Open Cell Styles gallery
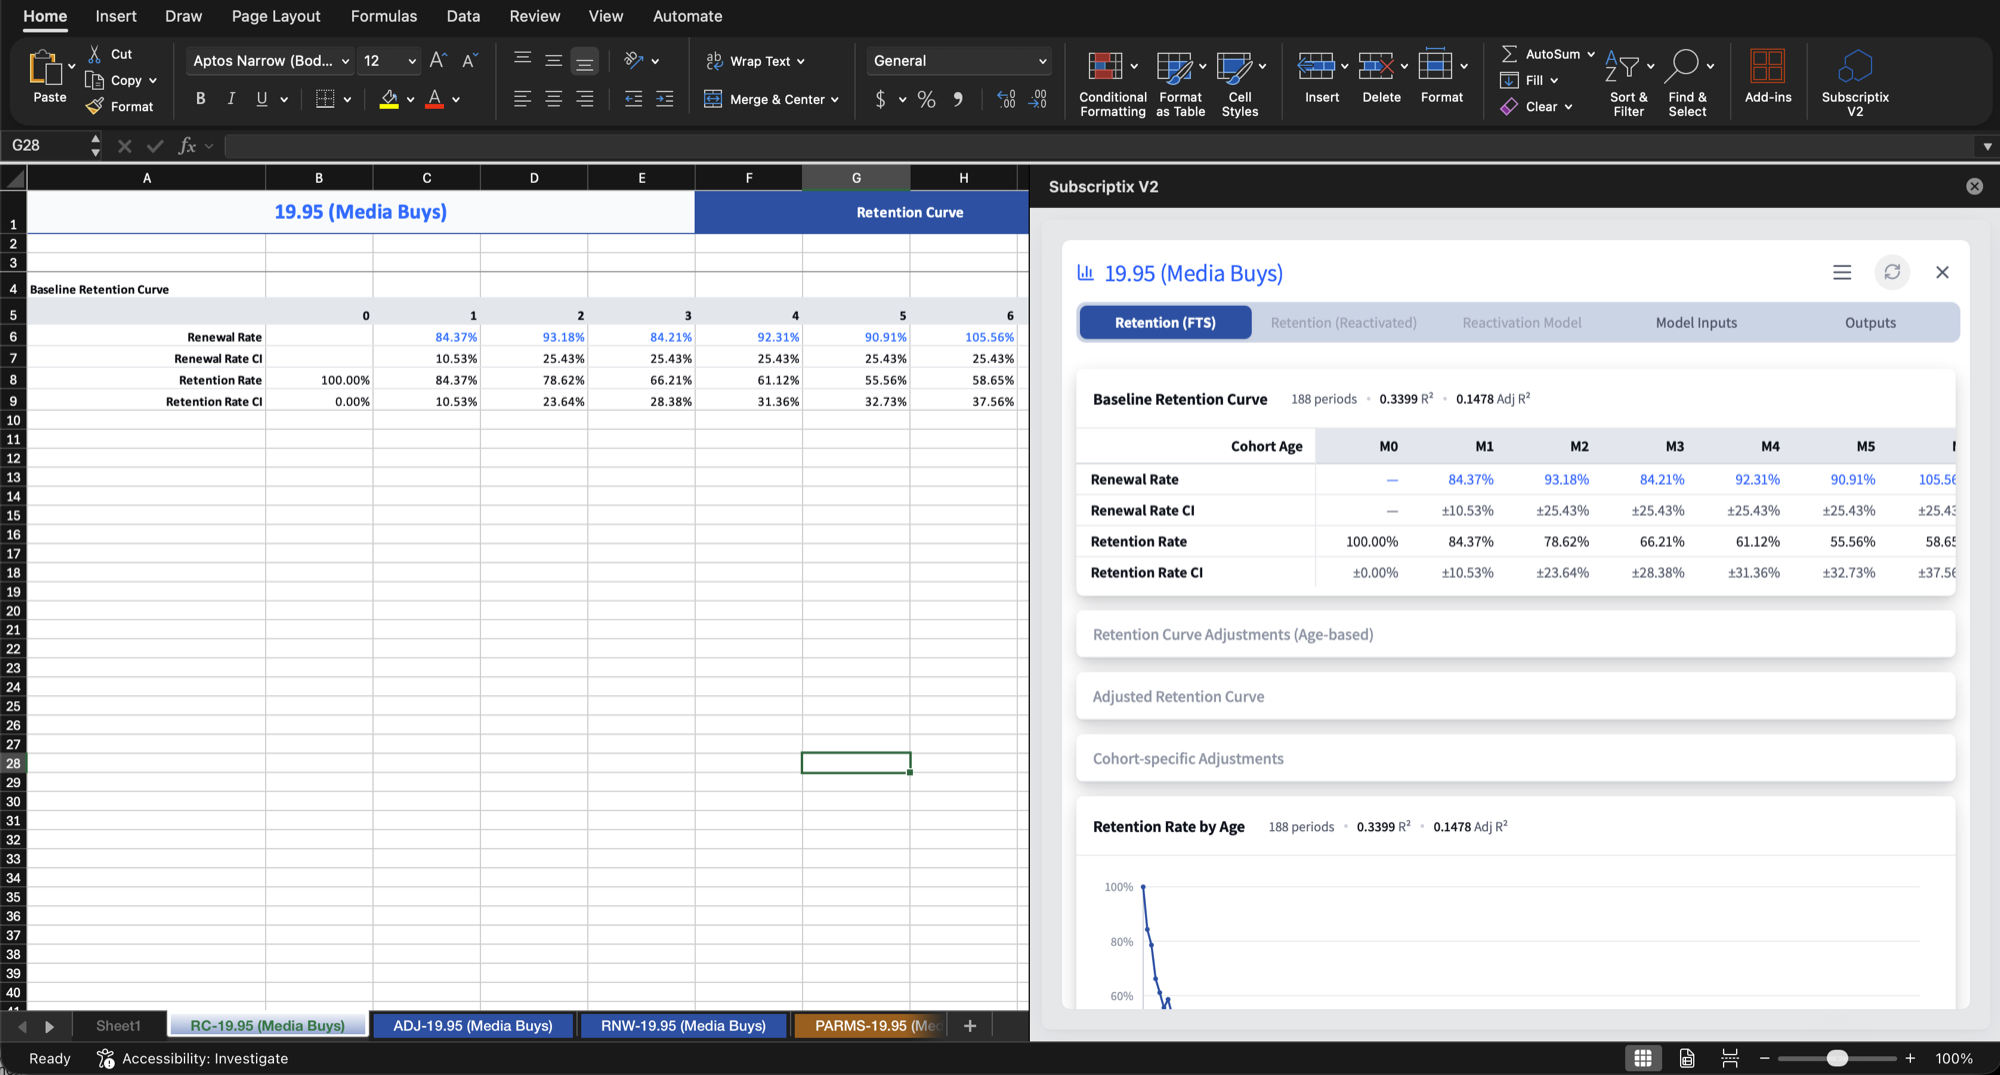 [x=1240, y=83]
